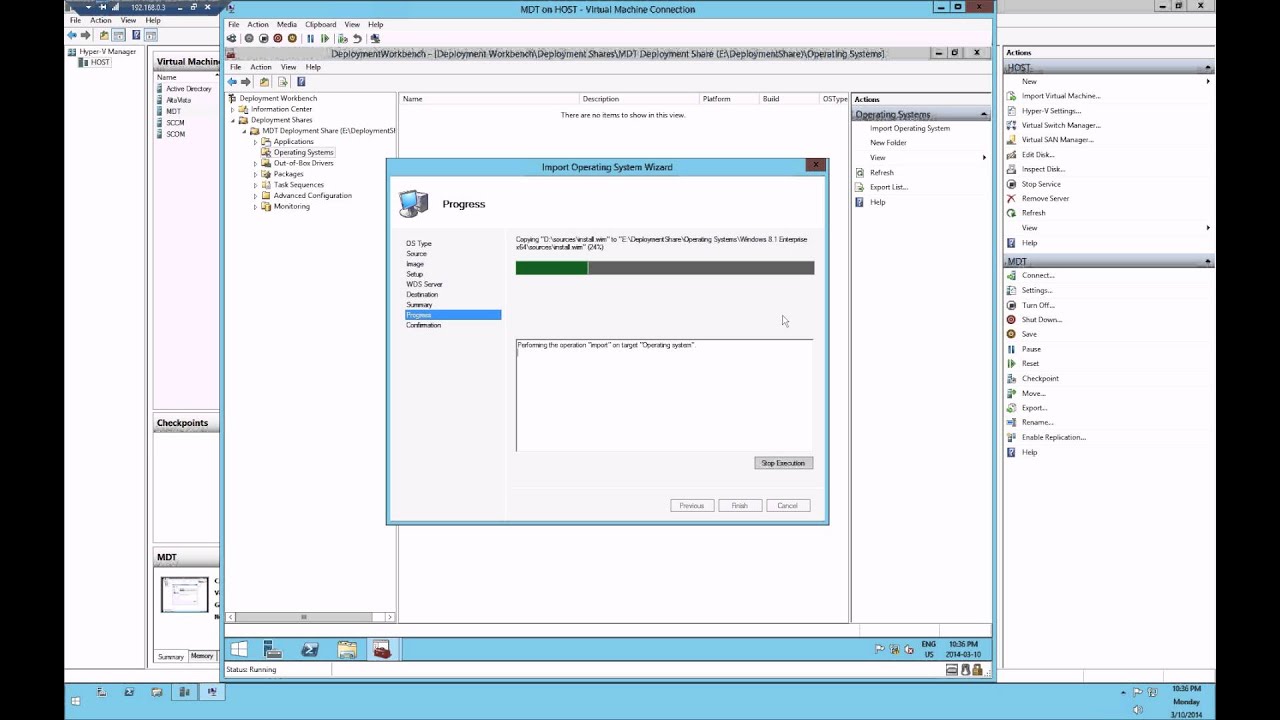The height and width of the screenshot is (720, 1280).
Task: Reset the VM using the green toolbar icon
Action: click(x=325, y=38)
